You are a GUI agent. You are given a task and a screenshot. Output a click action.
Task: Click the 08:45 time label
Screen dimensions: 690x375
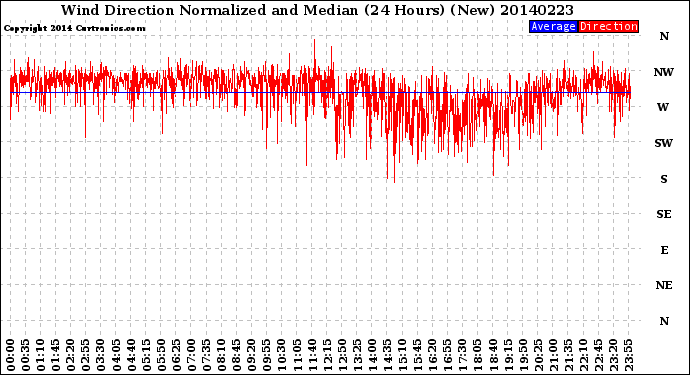click(237, 355)
